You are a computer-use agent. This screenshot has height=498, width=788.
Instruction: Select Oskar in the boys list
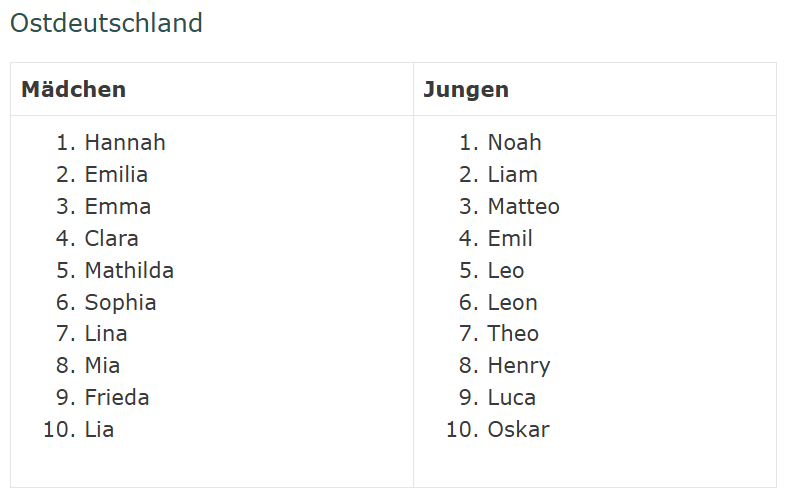(x=518, y=430)
